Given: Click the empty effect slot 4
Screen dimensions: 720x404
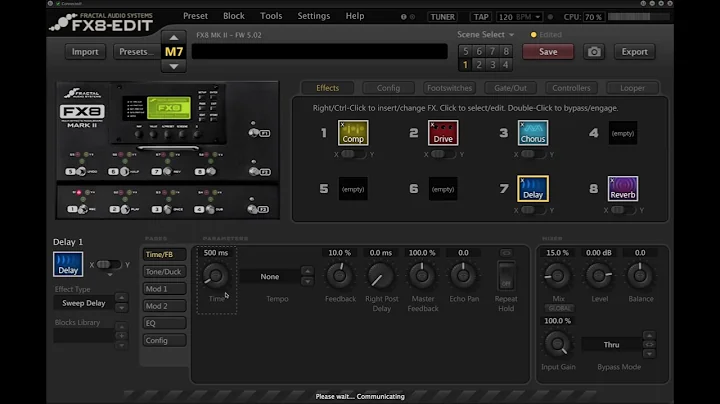Looking at the screenshot, I should [x=623, y=133].
